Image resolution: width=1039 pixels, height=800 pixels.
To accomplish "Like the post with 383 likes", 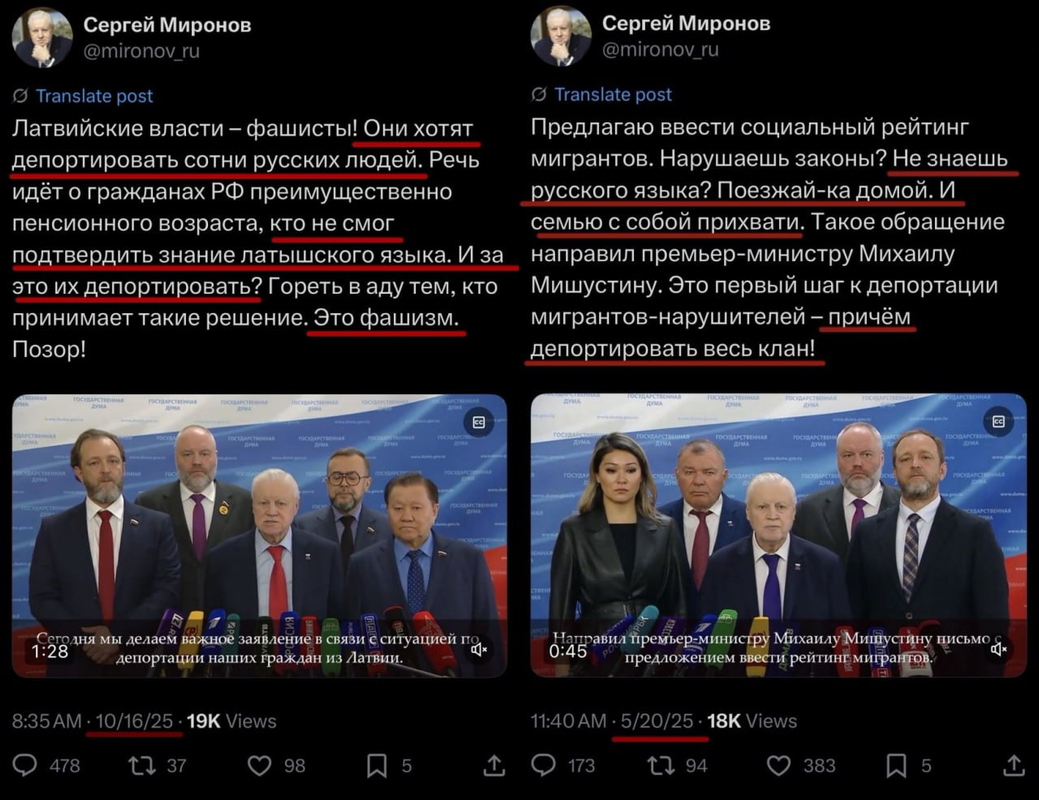I will pos(779,766).
